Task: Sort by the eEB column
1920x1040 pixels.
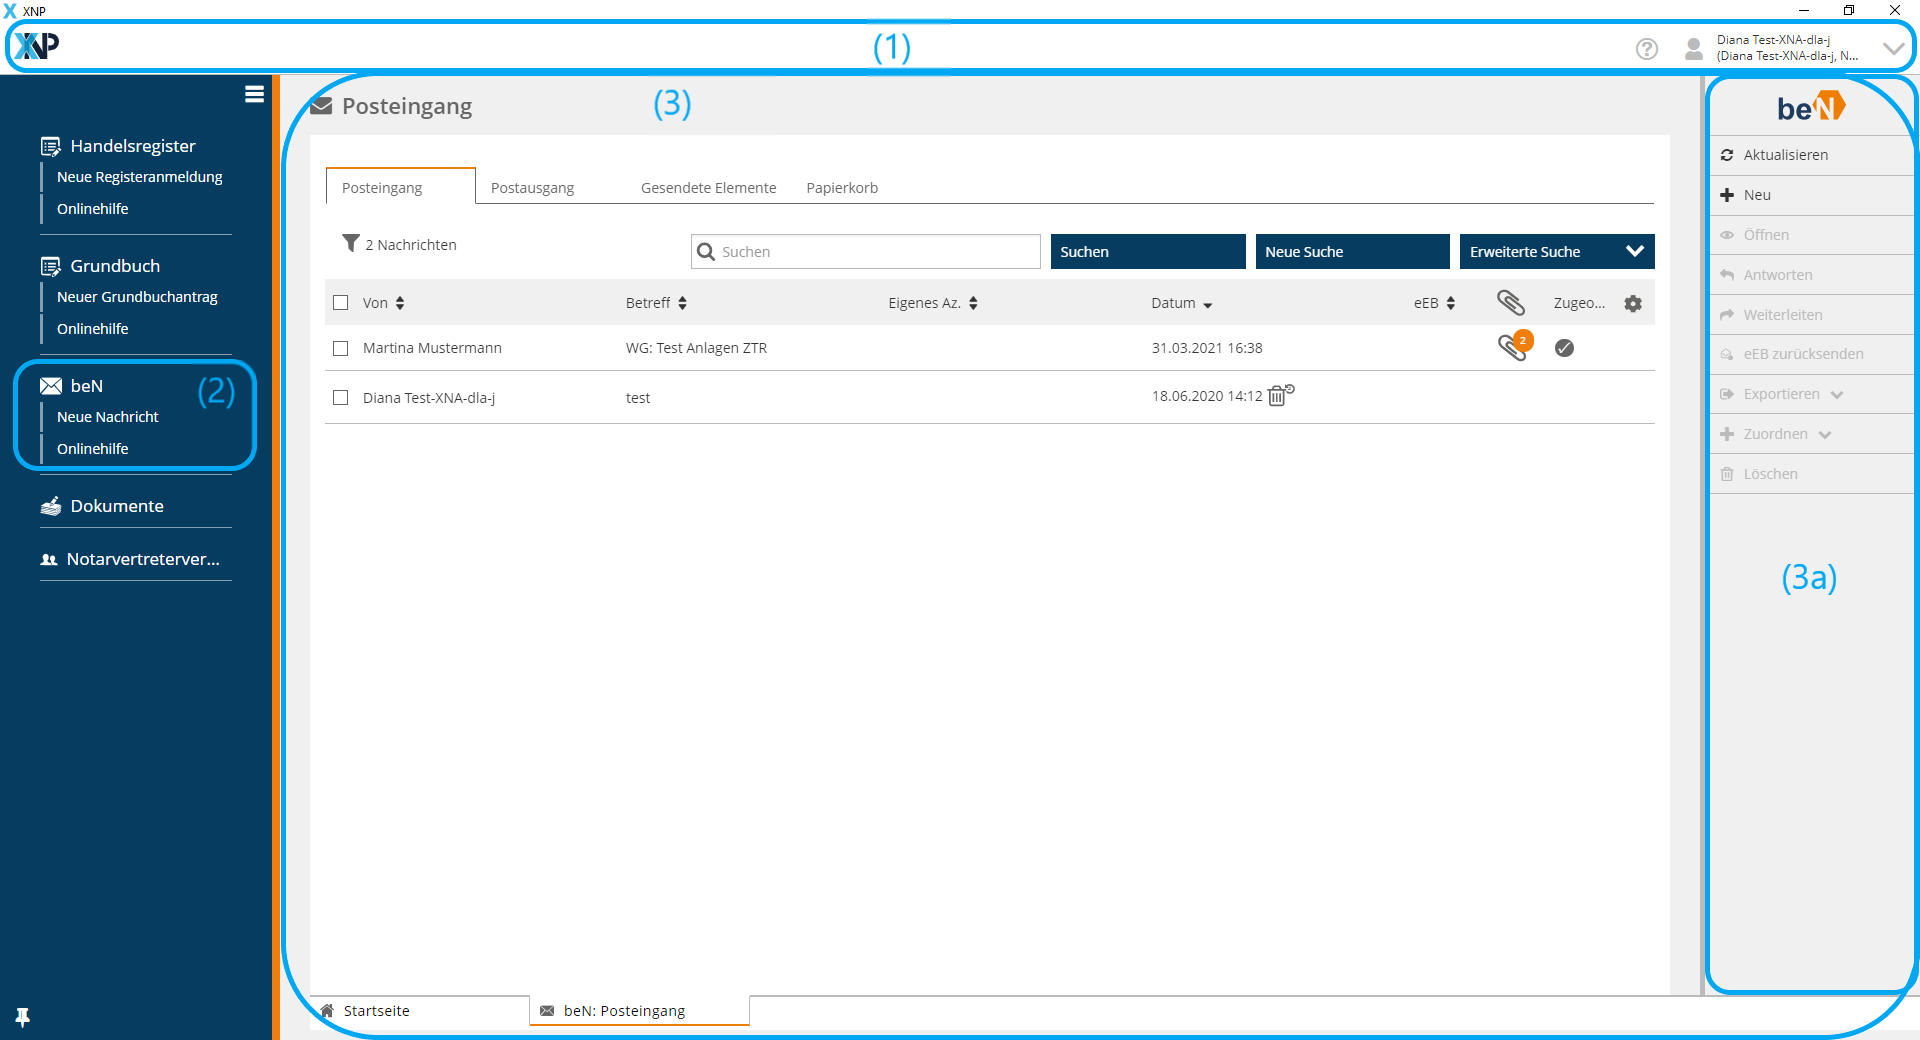Action: click(1435, 303)
